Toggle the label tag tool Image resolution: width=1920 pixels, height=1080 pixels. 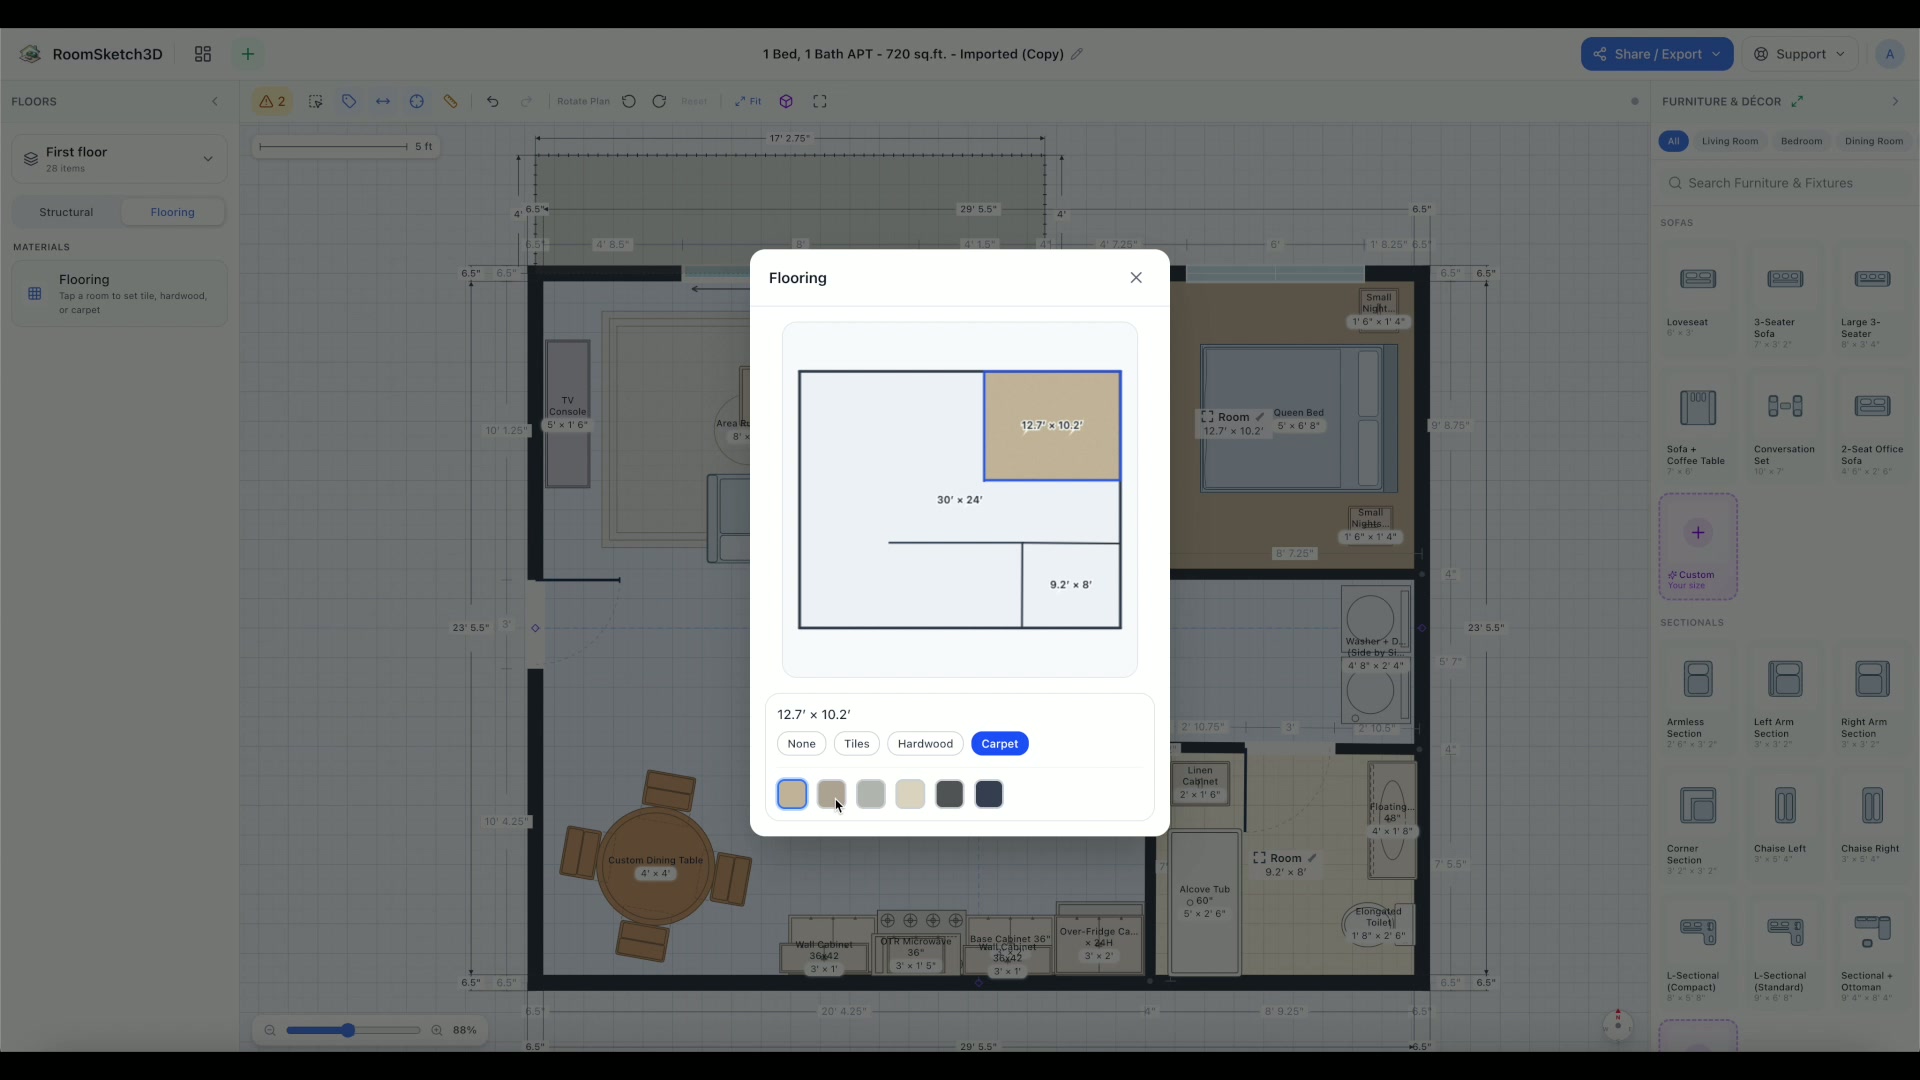click(x=349, y=101)
